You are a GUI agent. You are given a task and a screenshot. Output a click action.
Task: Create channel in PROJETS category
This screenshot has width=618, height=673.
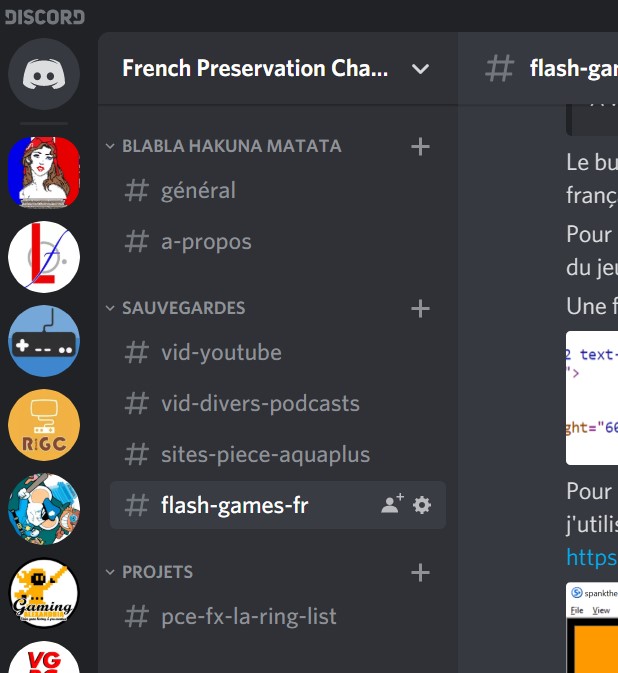tap(420, 573)
